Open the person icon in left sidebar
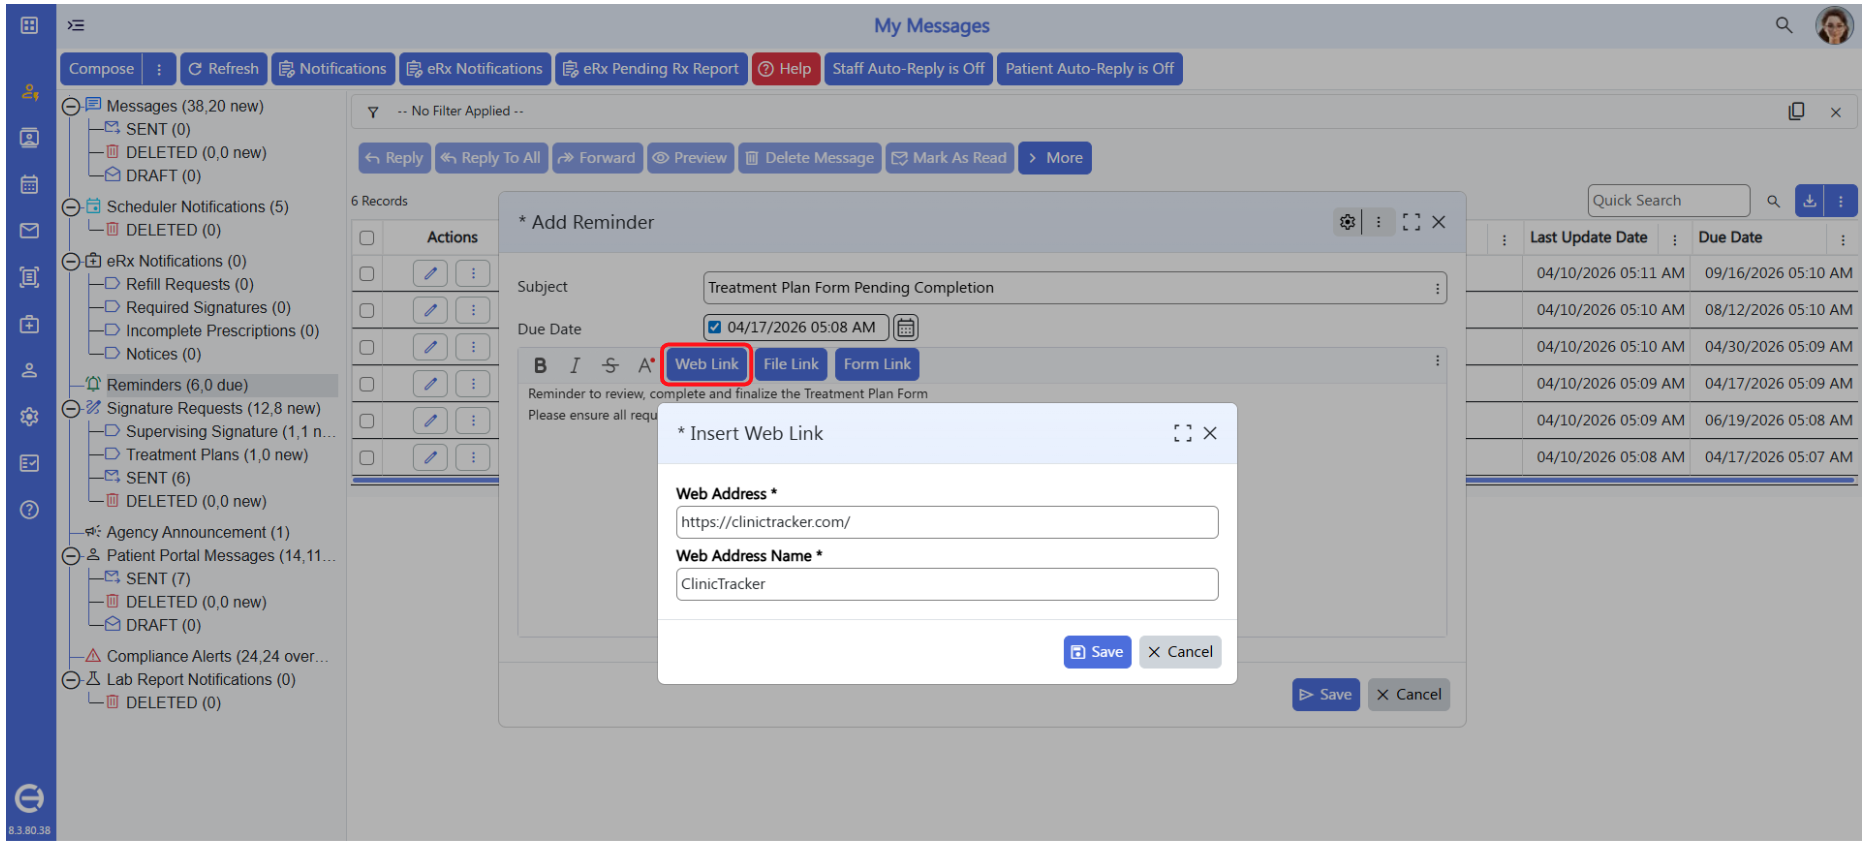 pos(29,370)
